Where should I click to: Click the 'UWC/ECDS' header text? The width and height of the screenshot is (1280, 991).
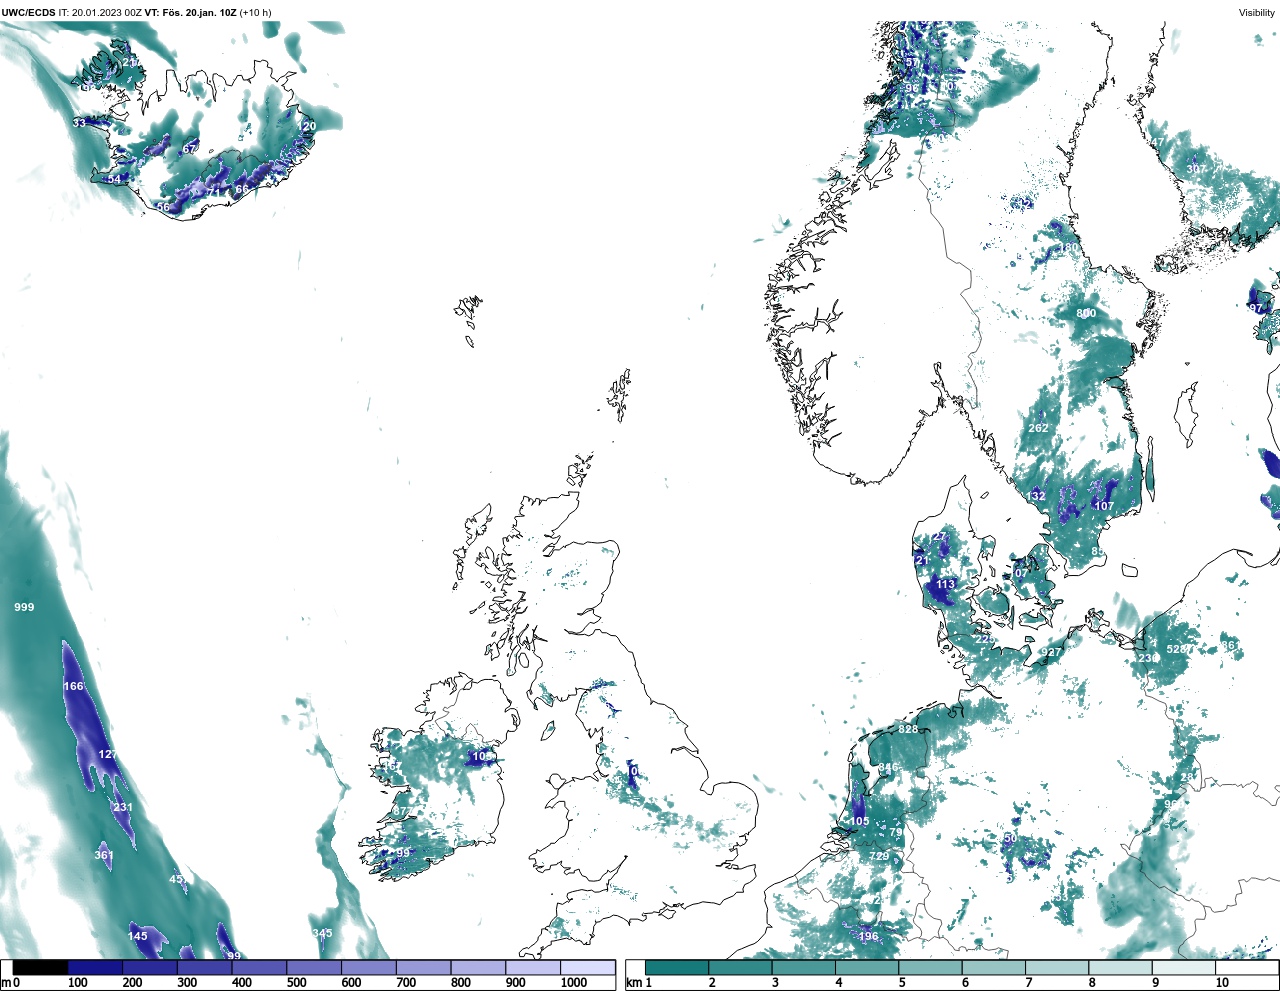tap(28, 13)
